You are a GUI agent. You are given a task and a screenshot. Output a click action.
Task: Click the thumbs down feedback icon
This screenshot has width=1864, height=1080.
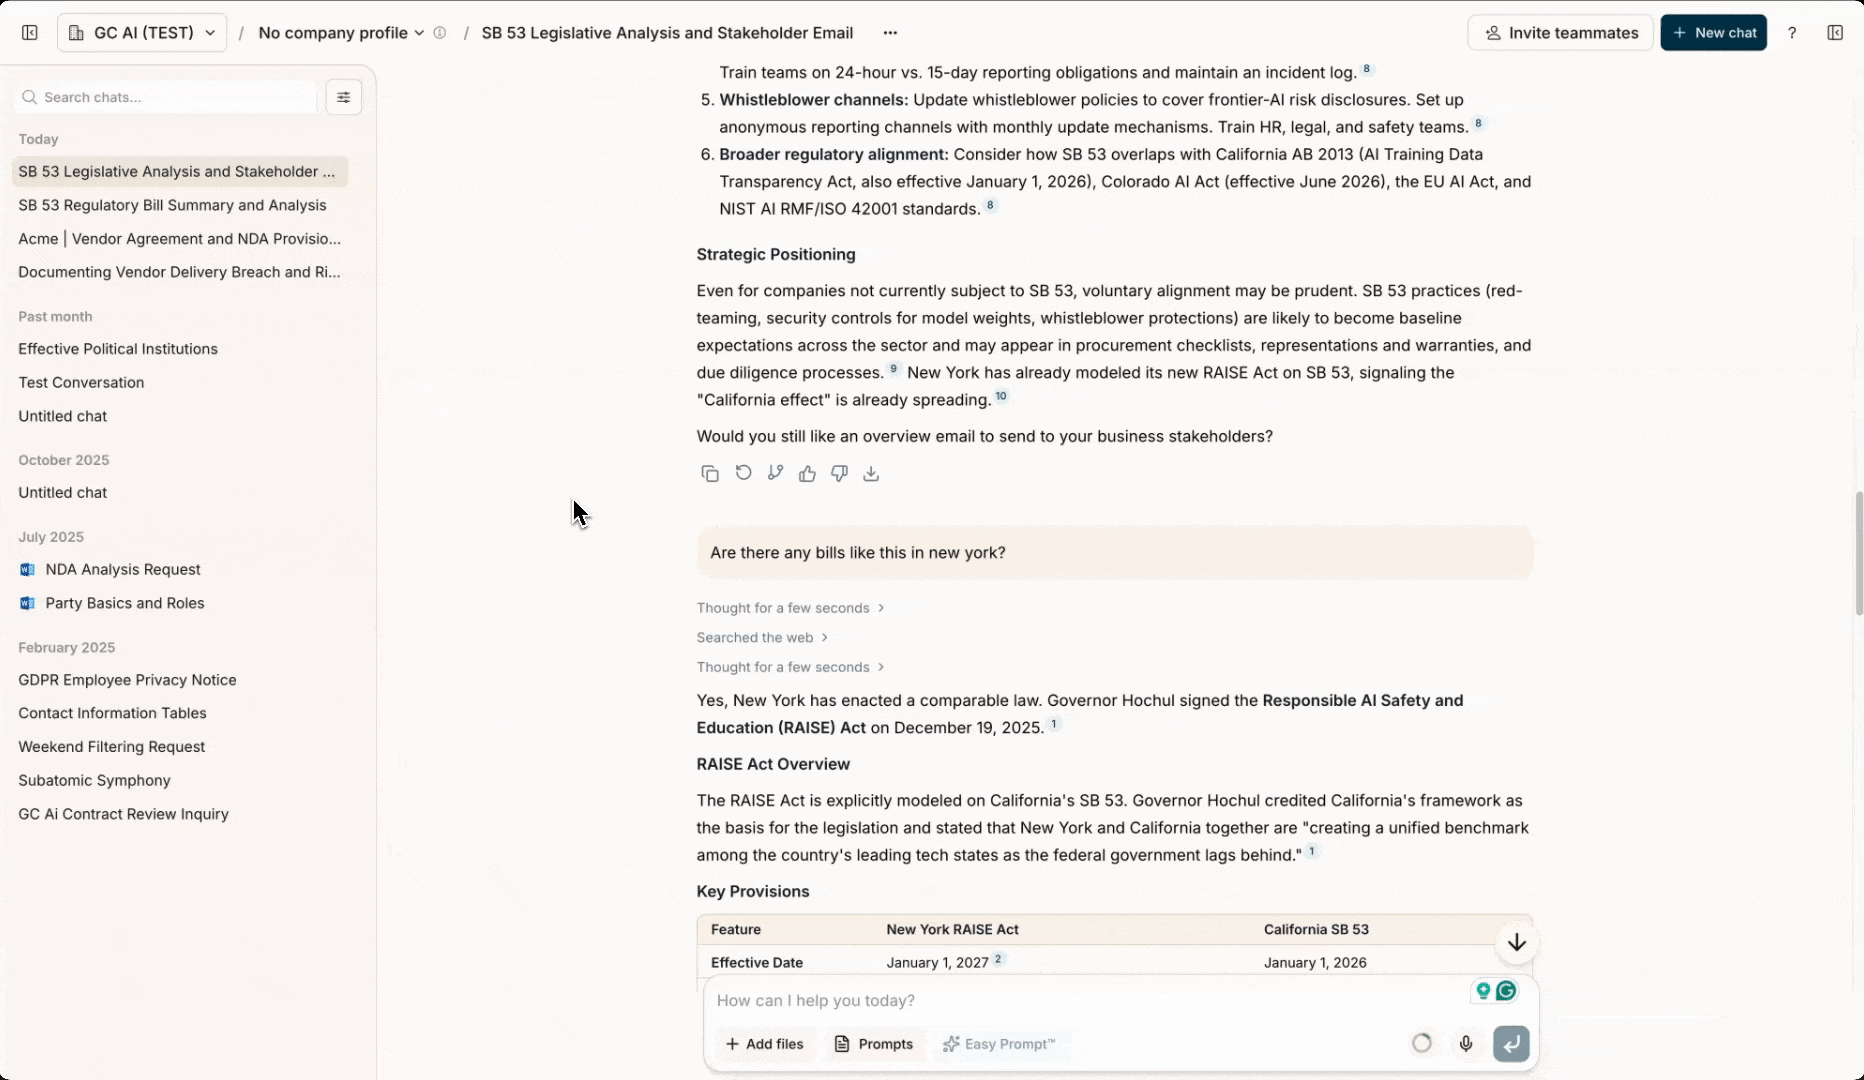point(839,474)
